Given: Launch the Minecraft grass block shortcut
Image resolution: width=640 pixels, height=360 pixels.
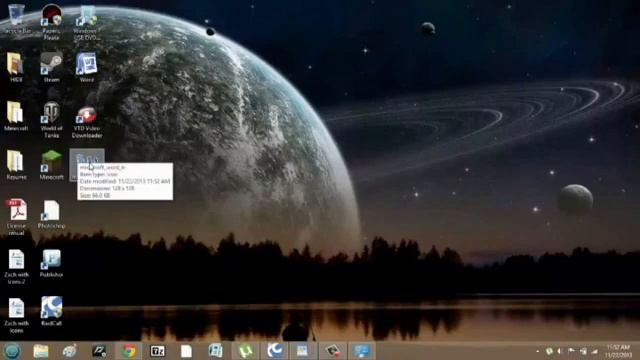Looking at the screenshot, I should click(x=51, y=165).
